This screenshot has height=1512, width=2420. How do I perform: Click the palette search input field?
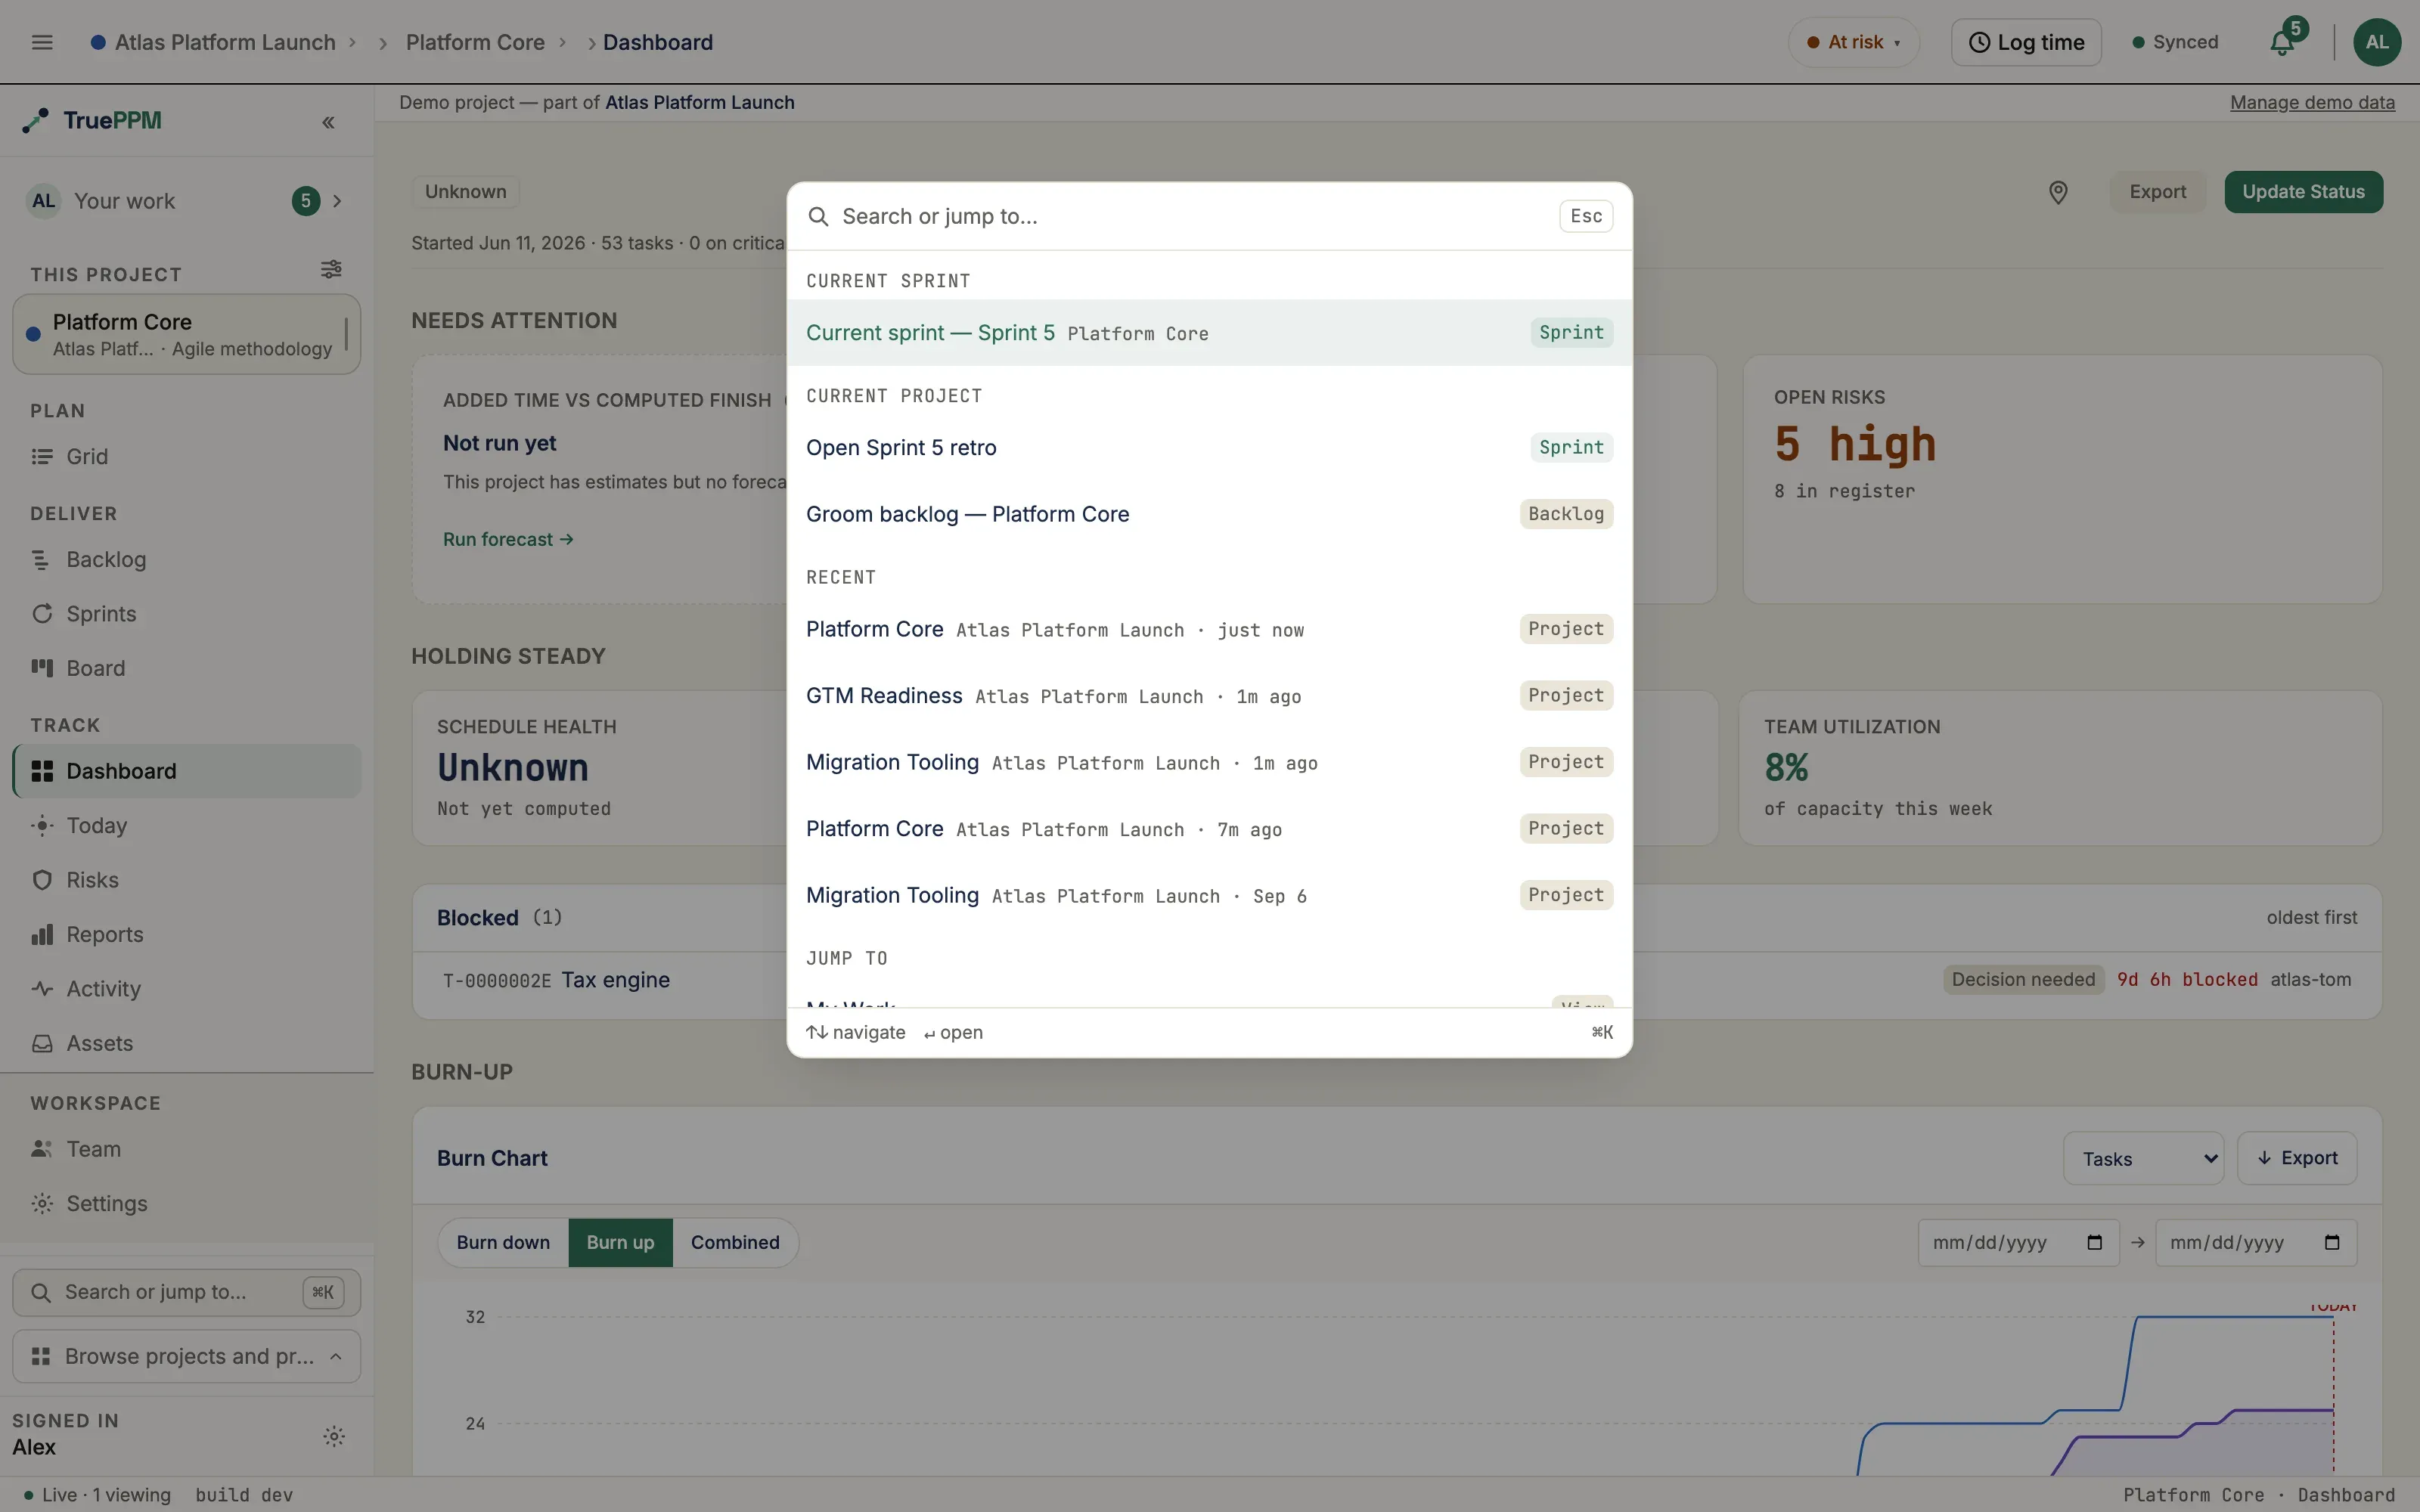point(1195,217)
